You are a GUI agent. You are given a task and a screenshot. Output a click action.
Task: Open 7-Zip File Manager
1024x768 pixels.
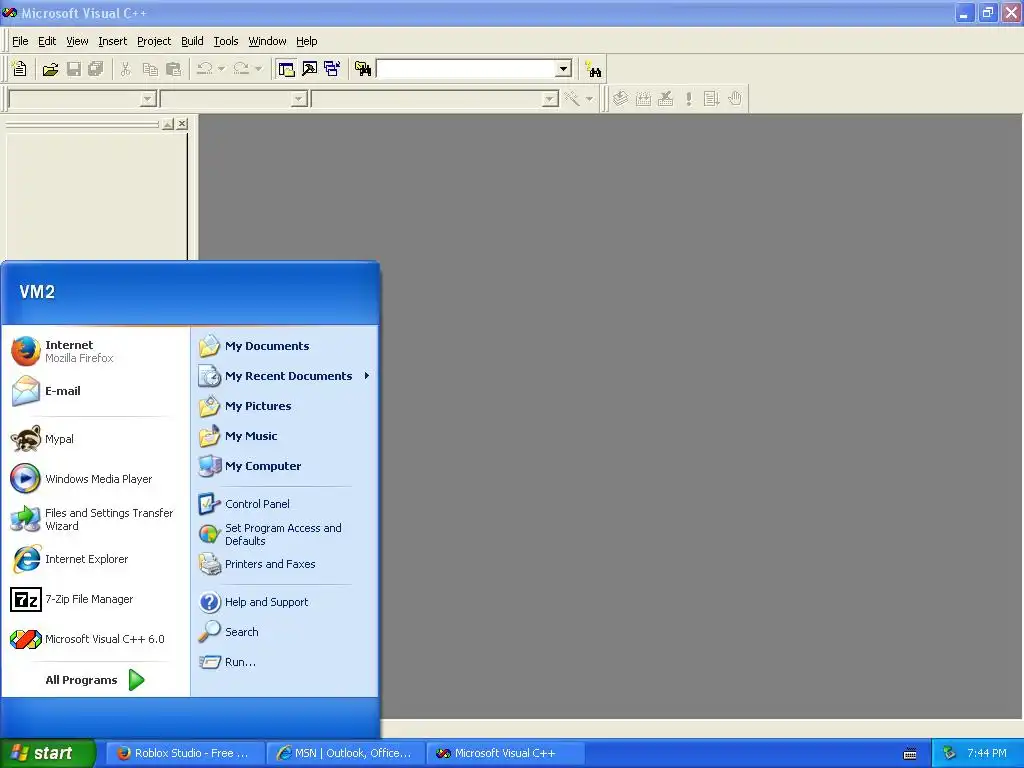click(x=96, y=599)
